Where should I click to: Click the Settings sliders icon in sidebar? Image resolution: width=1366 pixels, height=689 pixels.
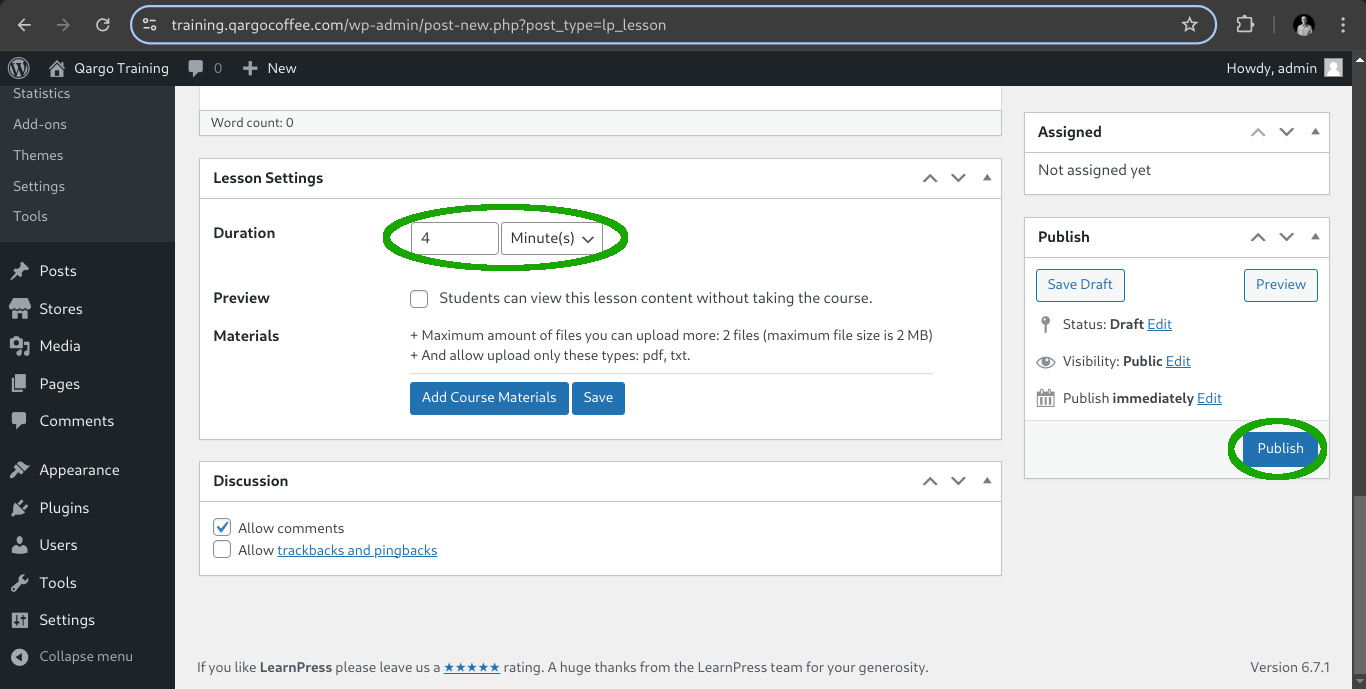pyautogui.click(x=19, y=620)
